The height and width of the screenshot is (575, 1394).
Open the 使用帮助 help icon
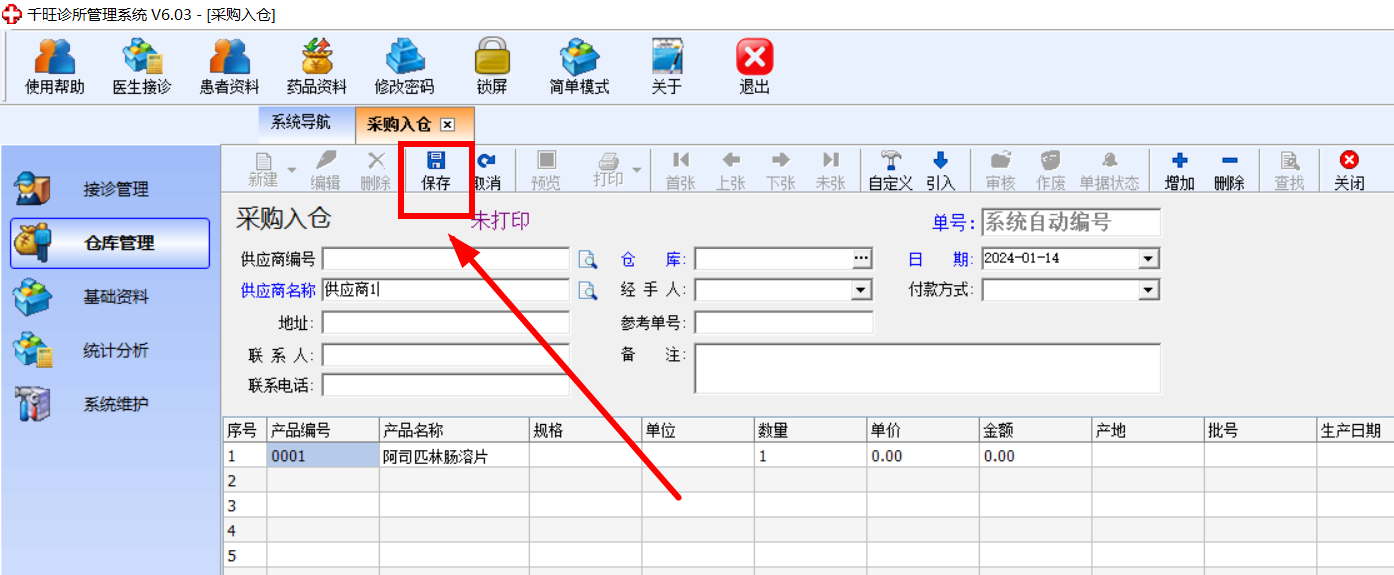pos(55,66)
